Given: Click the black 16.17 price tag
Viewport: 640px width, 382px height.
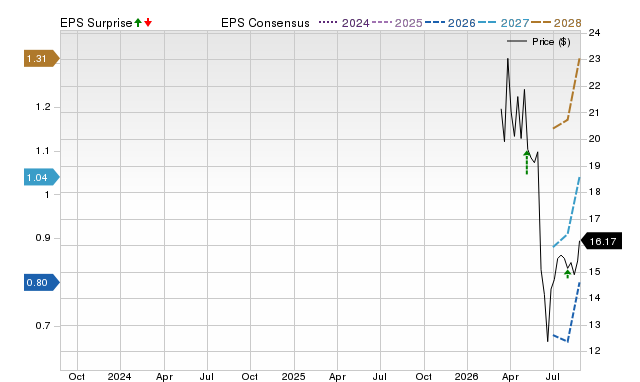Looking at the screenshot, I should coord(601,241).
